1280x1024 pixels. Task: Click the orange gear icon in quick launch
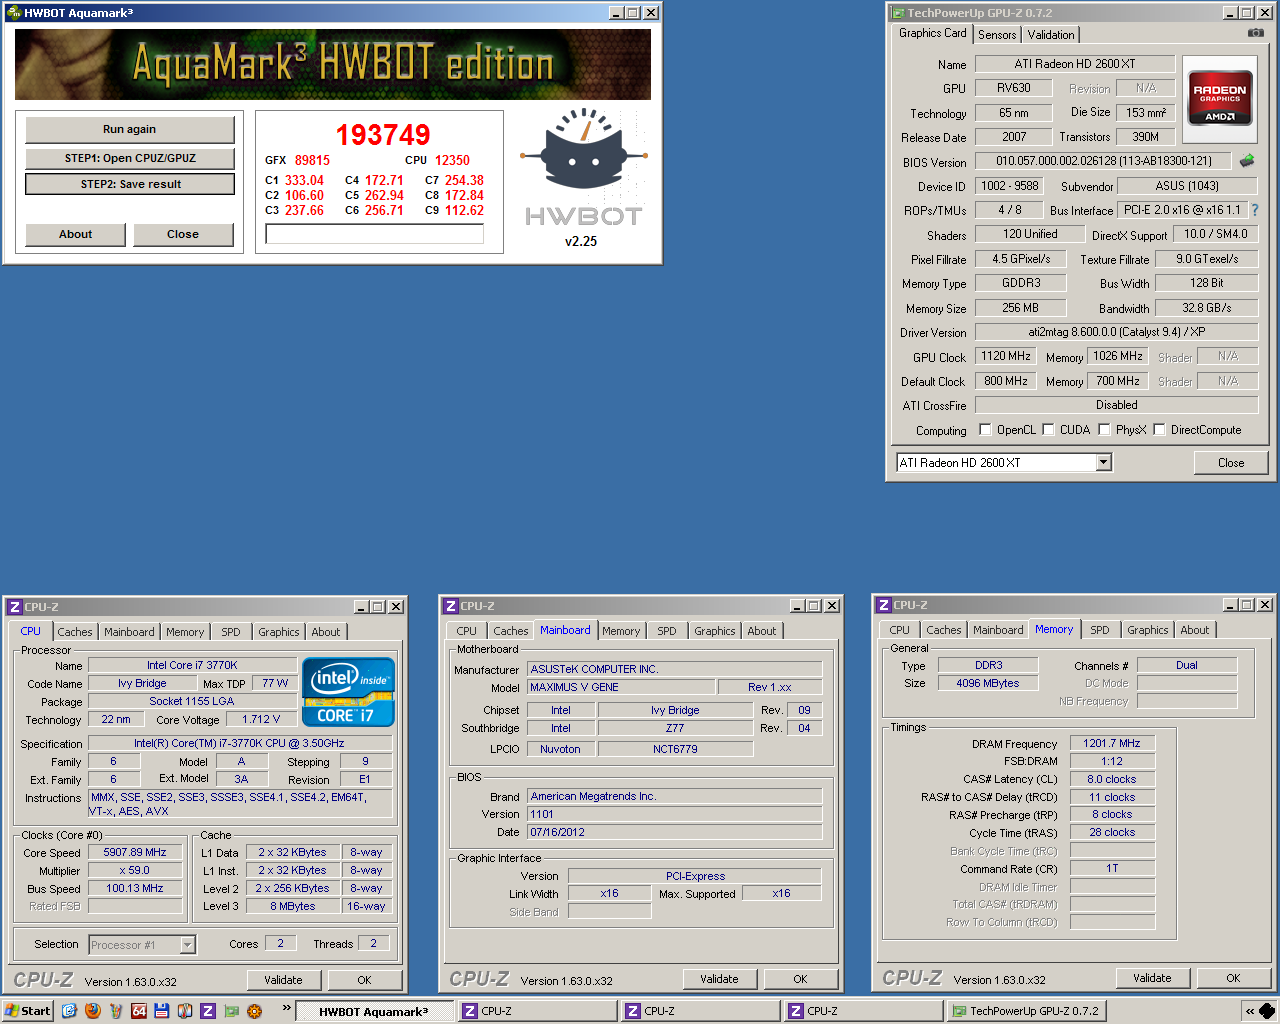pos(254,1011)
